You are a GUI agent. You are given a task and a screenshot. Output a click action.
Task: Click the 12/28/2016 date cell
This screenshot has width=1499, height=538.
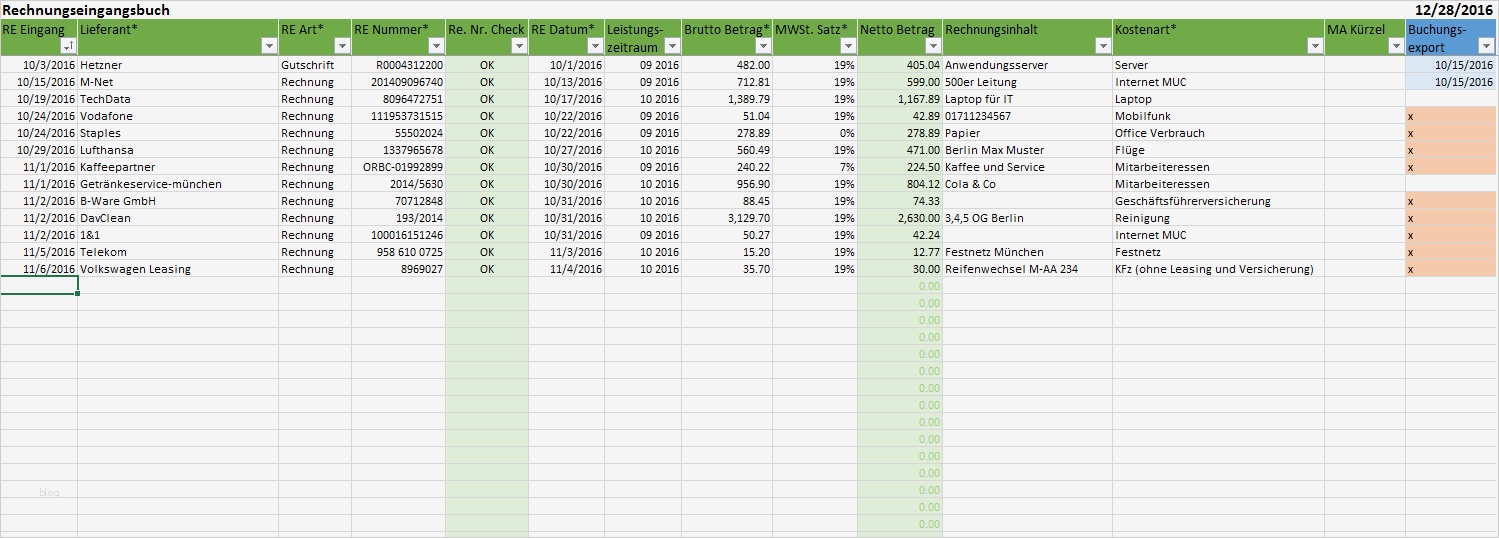1455,10
